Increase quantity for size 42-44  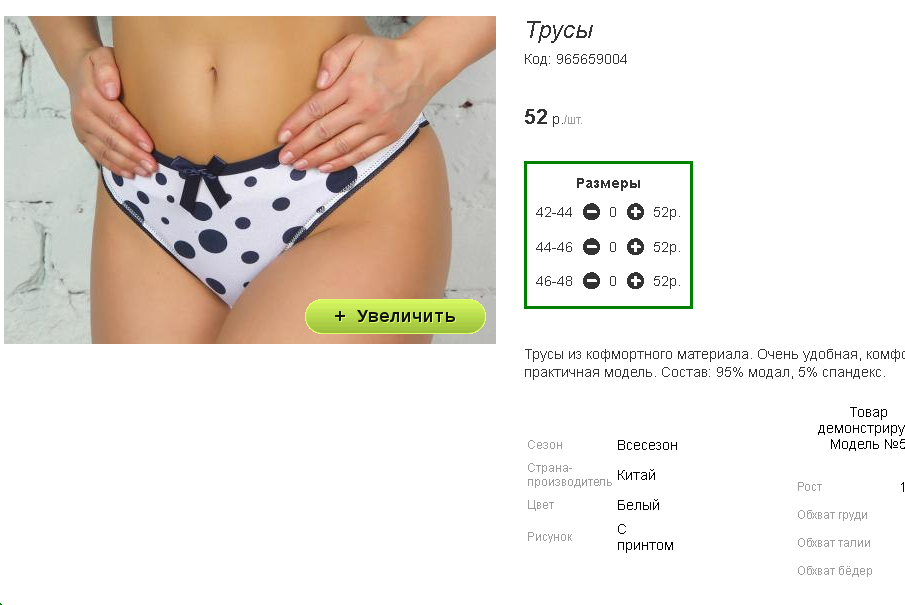(635, 212)
